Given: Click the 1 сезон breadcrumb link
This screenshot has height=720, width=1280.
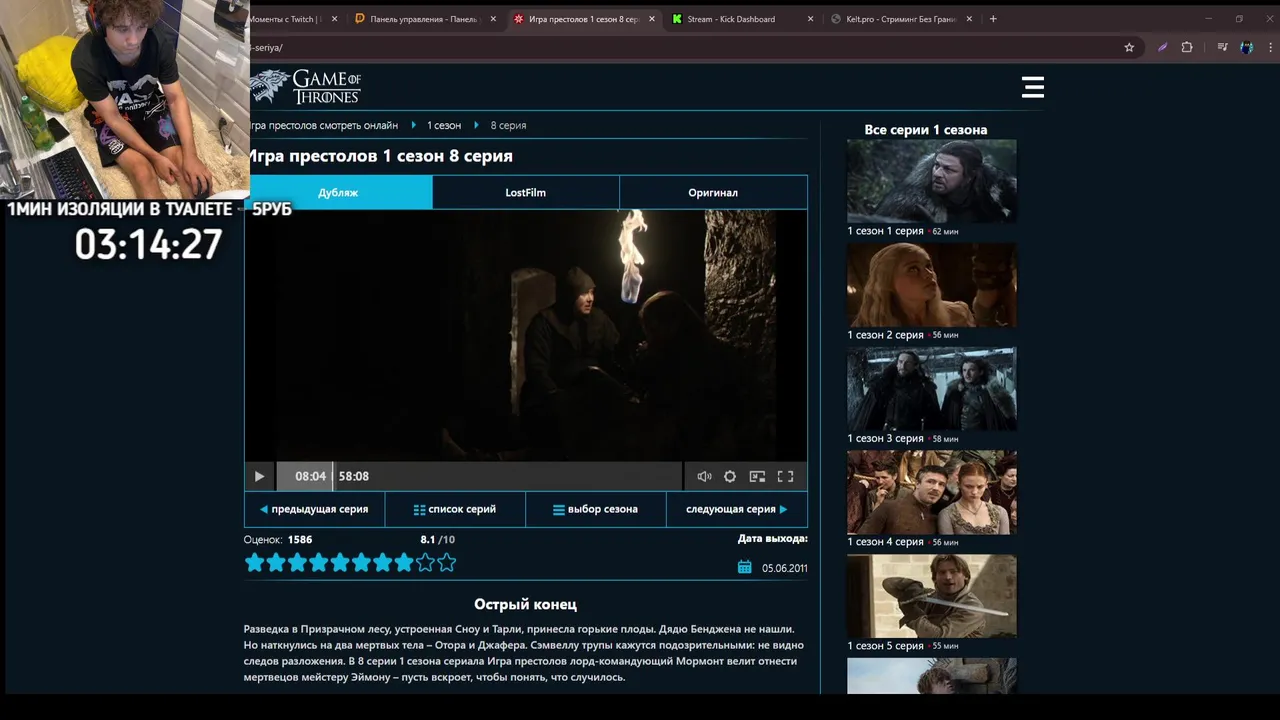Looking at the screenshot, I should click(x=444, y=125).
